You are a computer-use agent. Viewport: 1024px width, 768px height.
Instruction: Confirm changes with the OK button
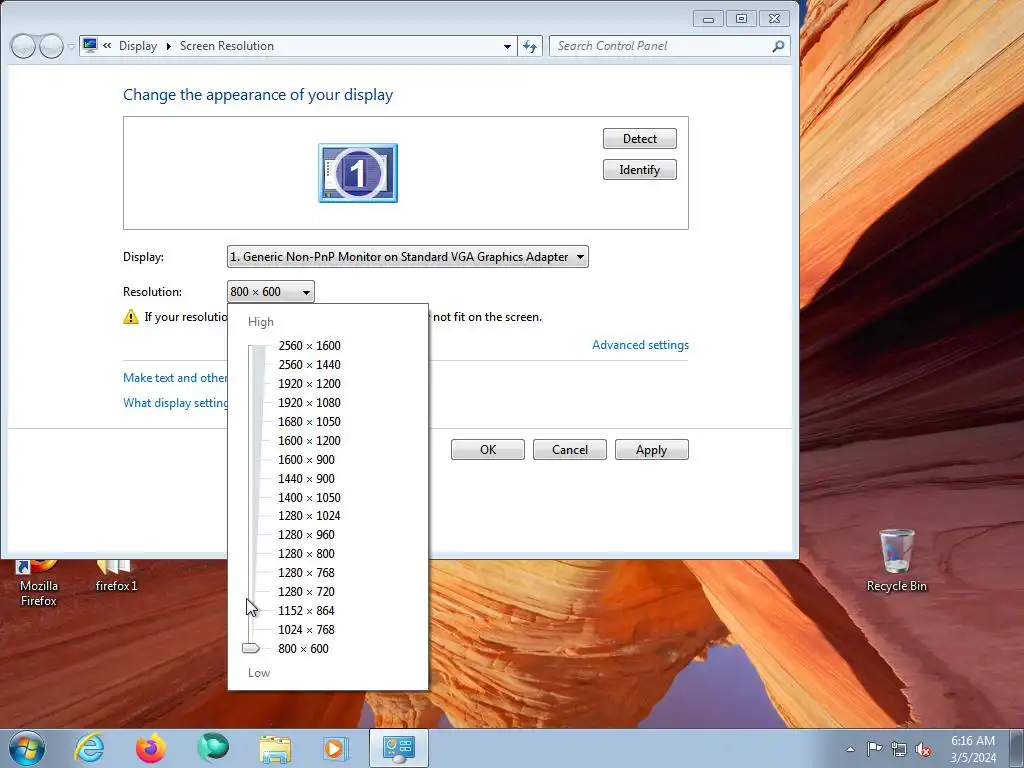[488, 449]
